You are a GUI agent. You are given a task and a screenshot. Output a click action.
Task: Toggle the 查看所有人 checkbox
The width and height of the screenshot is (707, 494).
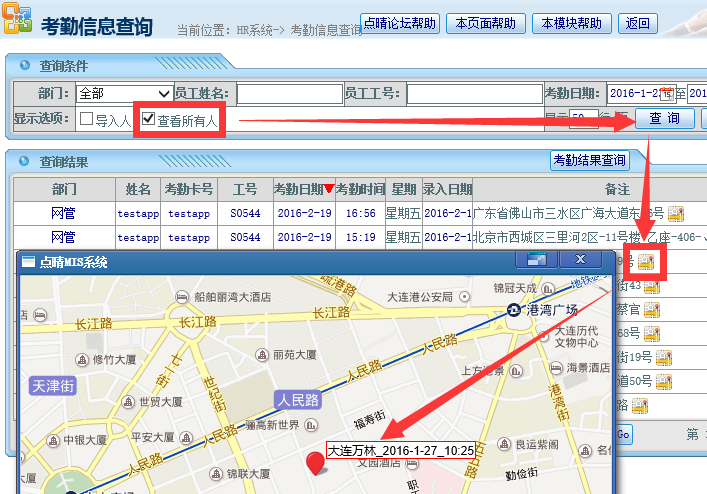coord(148,119)
